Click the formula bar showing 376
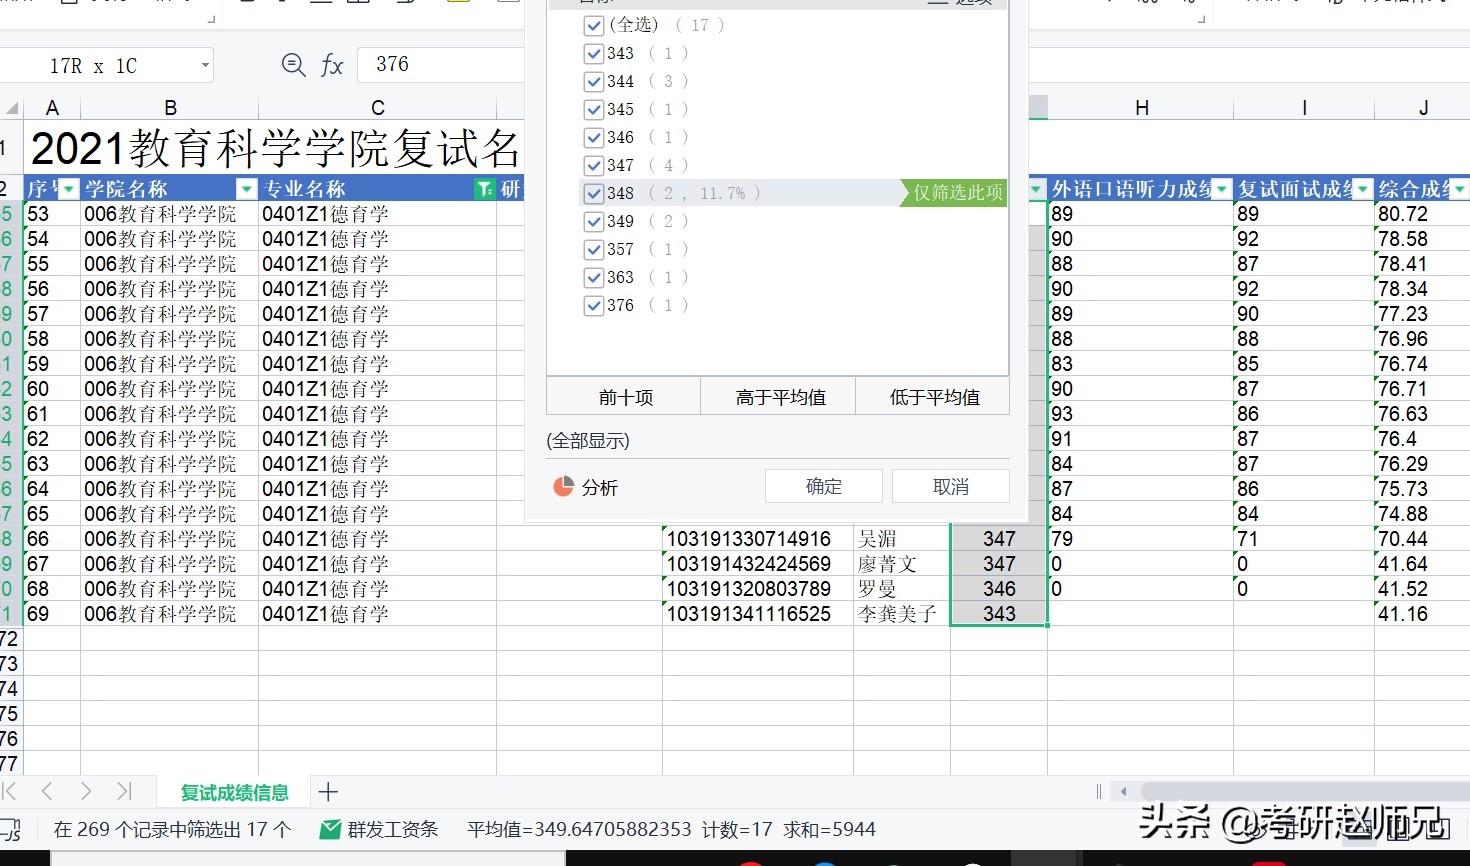This screenshot has height=866, width=1470. pyautogui.click(x=440, y=64)
